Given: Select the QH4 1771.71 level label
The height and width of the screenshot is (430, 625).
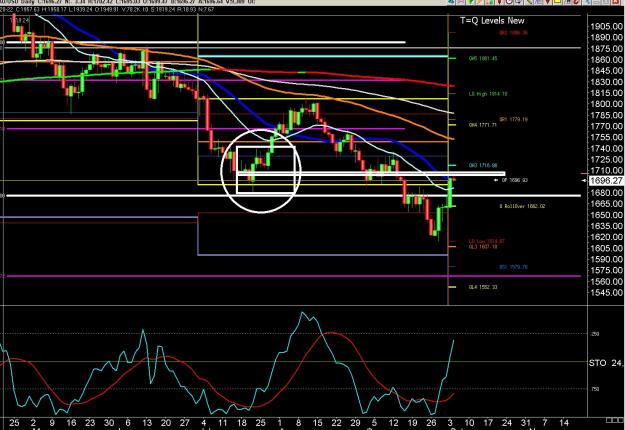Looking at the screenshot, I should pos(483,125).
